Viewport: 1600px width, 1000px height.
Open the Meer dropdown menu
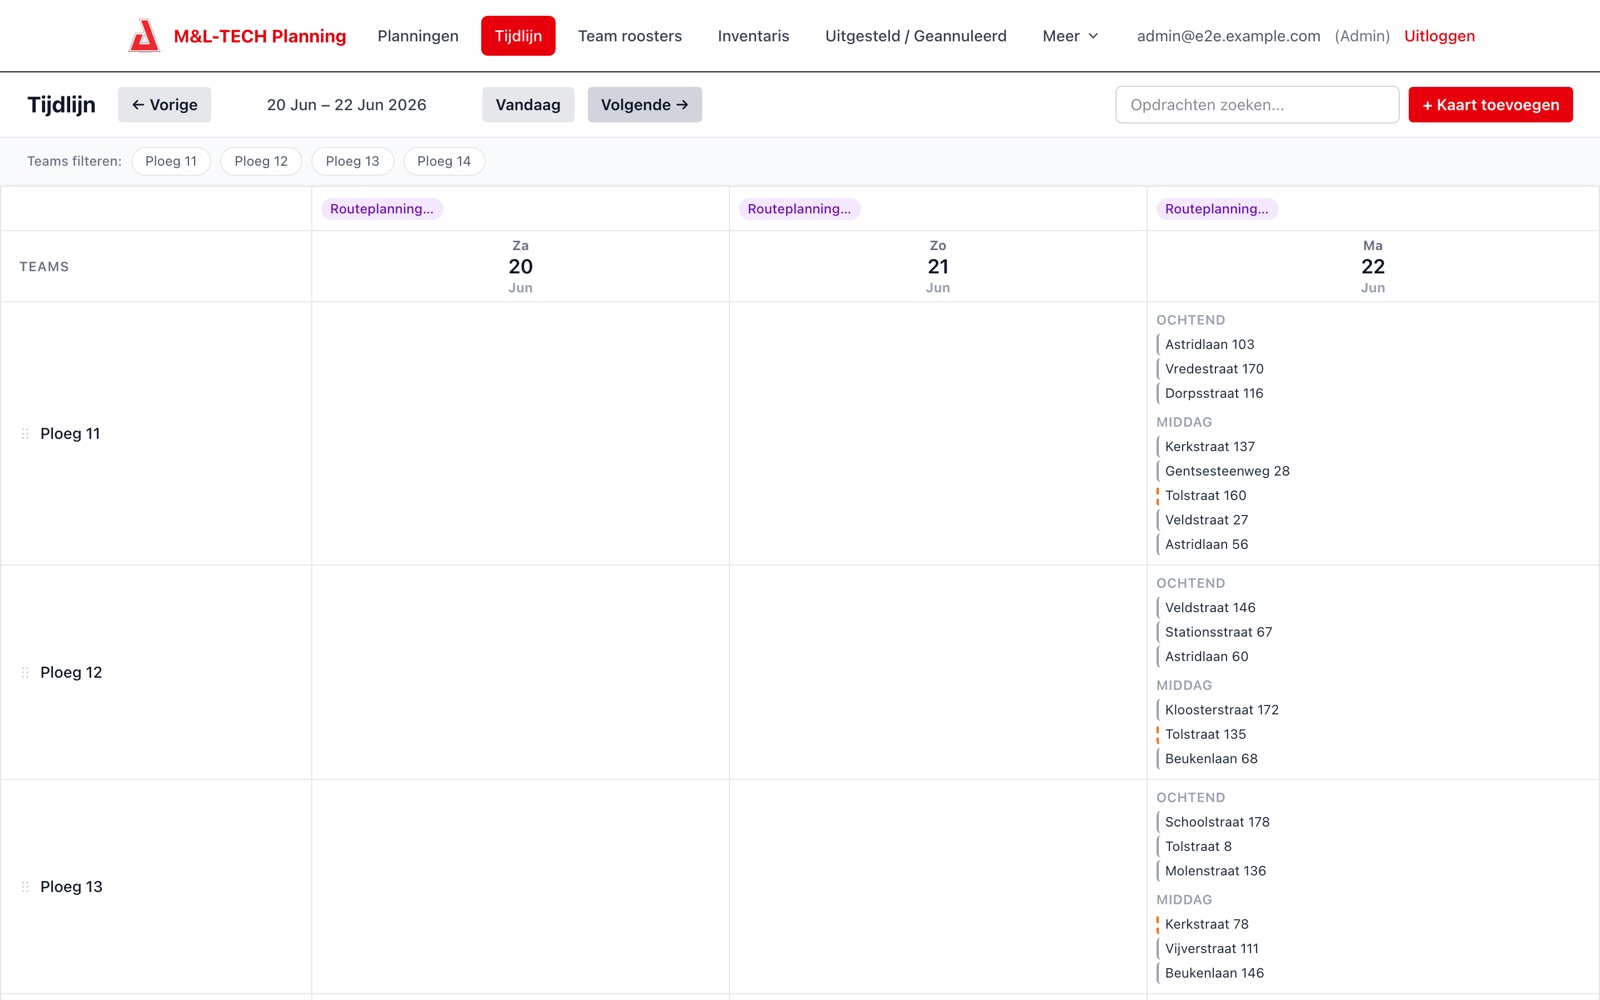(x=1070, y=36)
